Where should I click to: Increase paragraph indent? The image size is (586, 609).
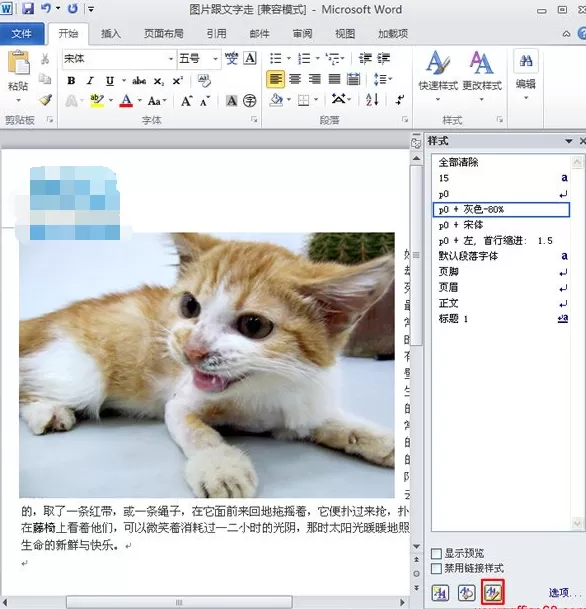383,58
